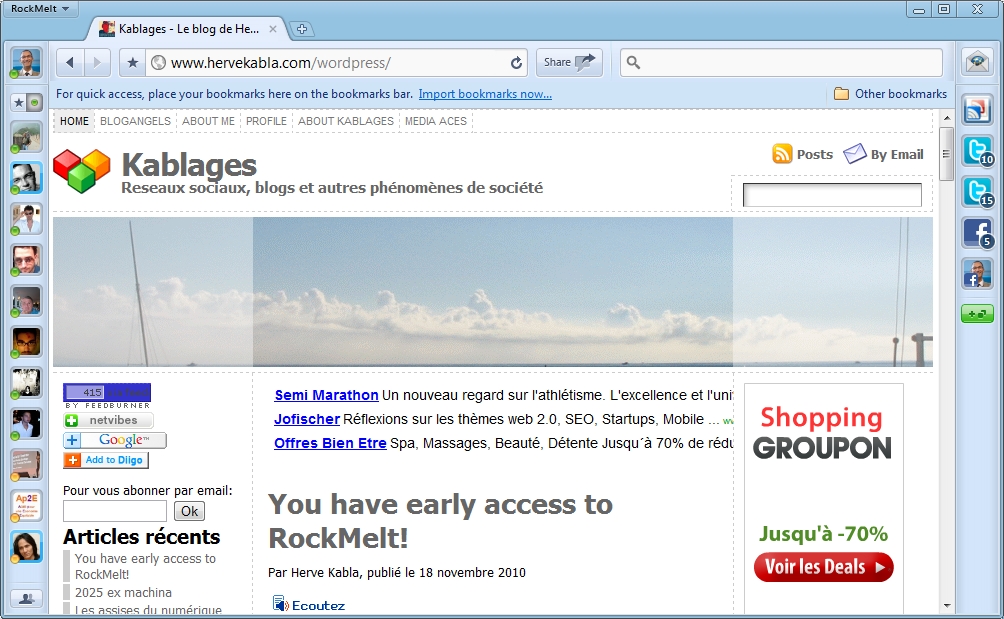Click the Import bookmarks now link
Screen dimensions: 1004x619
click(485, 94)
